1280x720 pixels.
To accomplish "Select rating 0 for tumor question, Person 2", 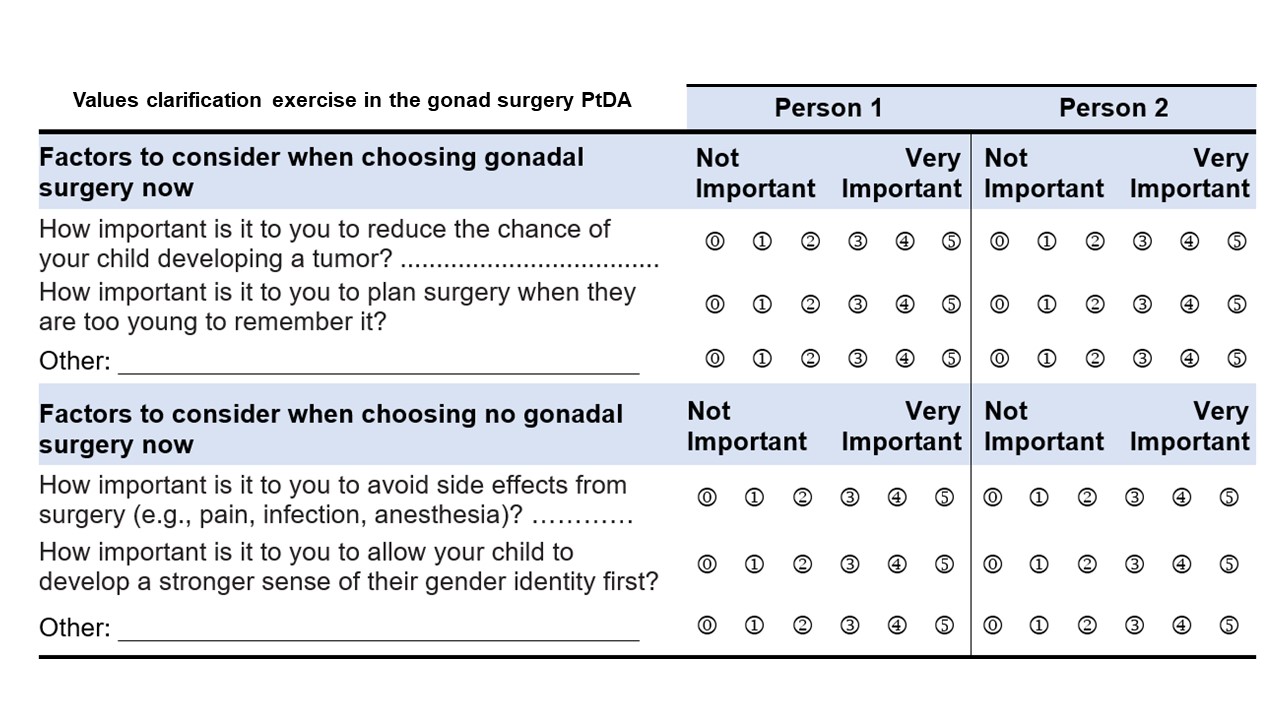I will [999, 242].
